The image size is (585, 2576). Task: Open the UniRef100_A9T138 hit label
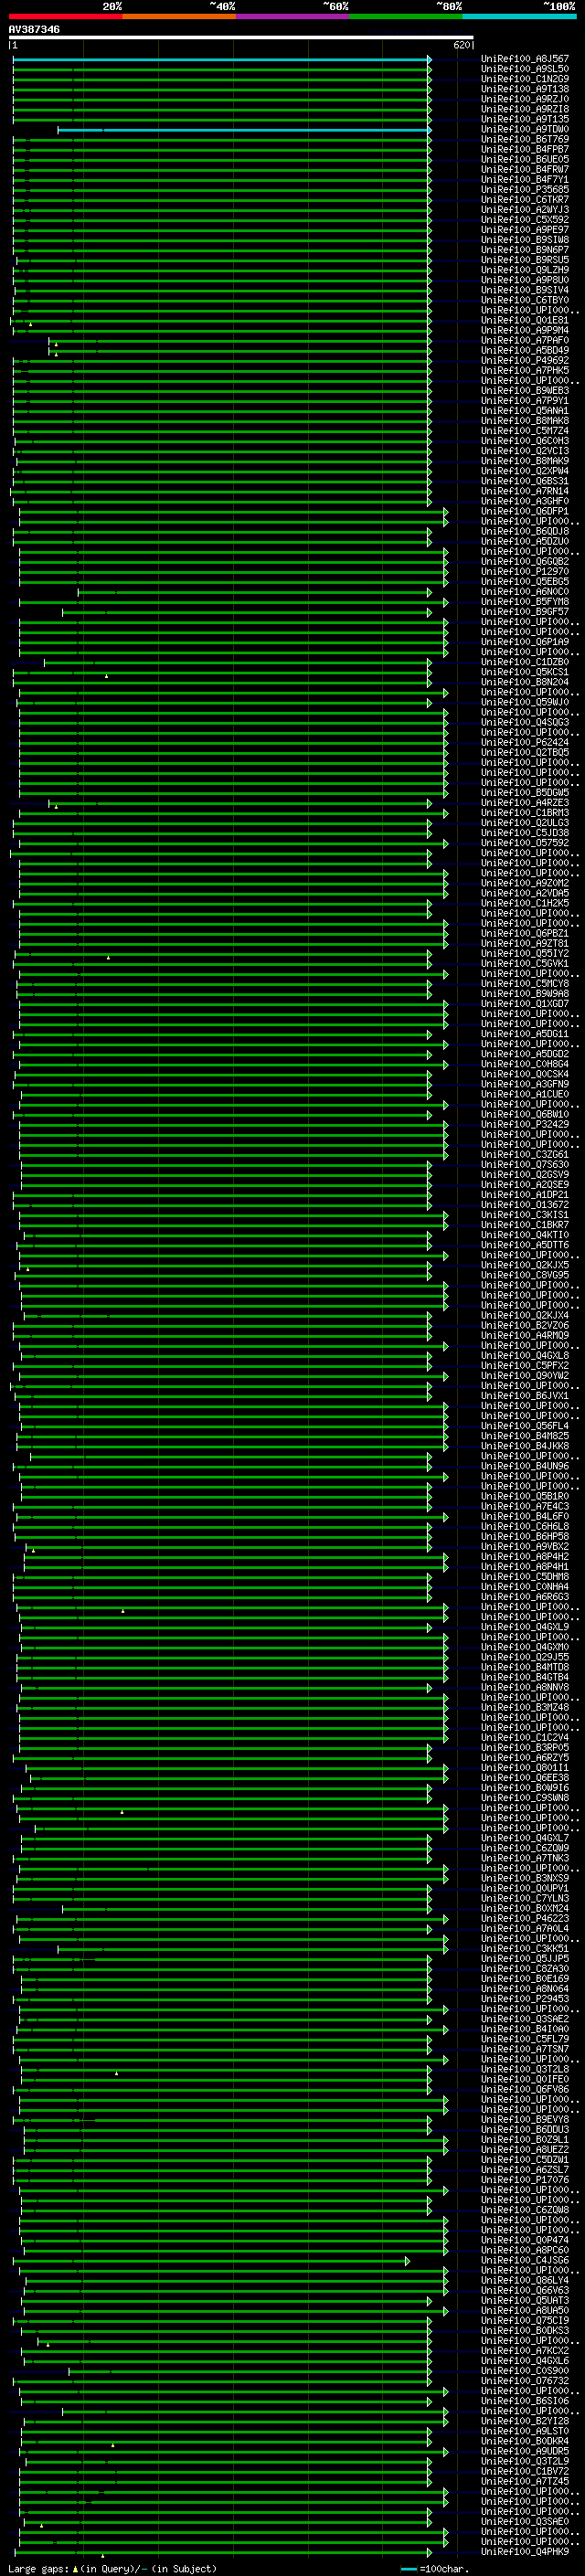click(x=525, y=89)
